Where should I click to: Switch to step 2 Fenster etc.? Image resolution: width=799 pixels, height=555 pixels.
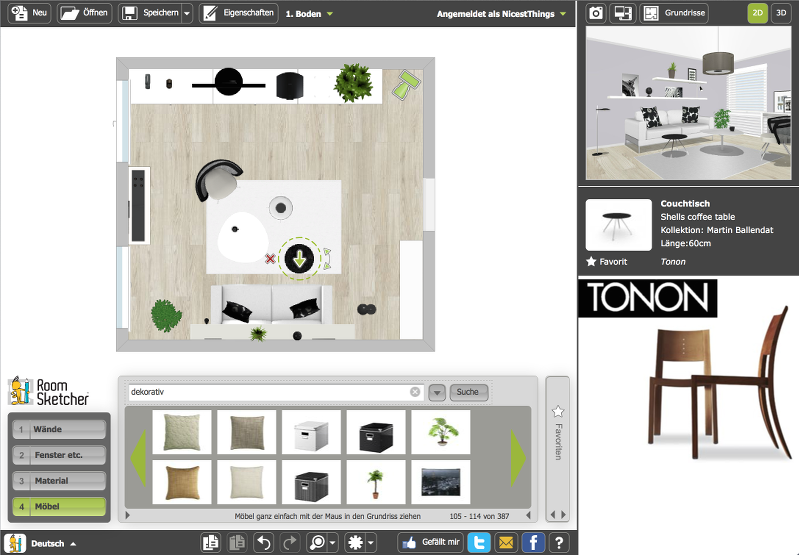pyautogui.click(x=59, y=455)
